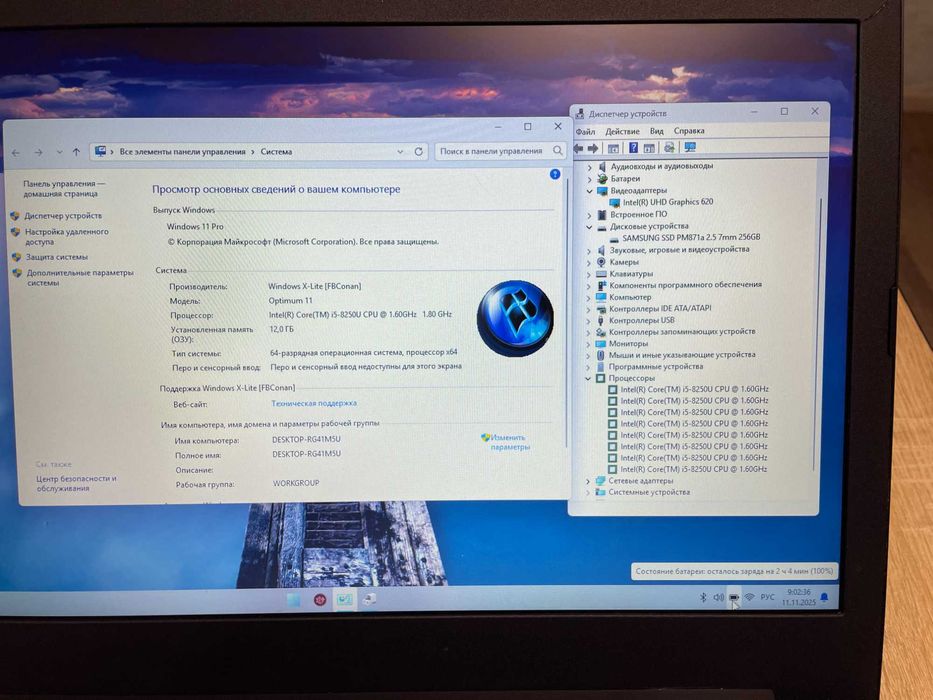Click the red round app icon on taskbar

click(320, 599)
